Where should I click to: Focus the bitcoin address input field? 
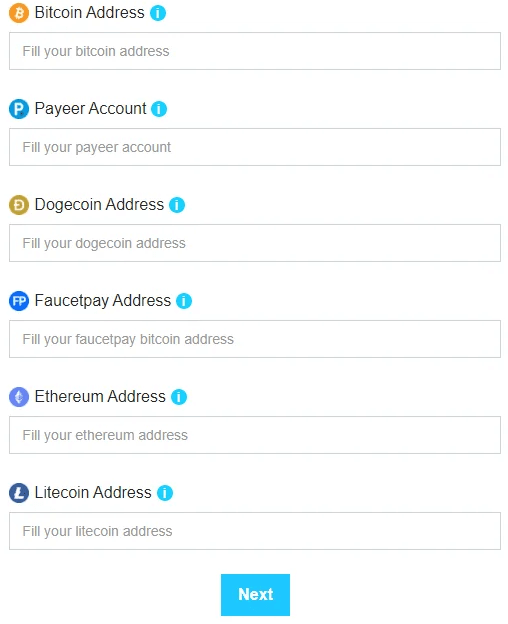(x=255, y=51)
